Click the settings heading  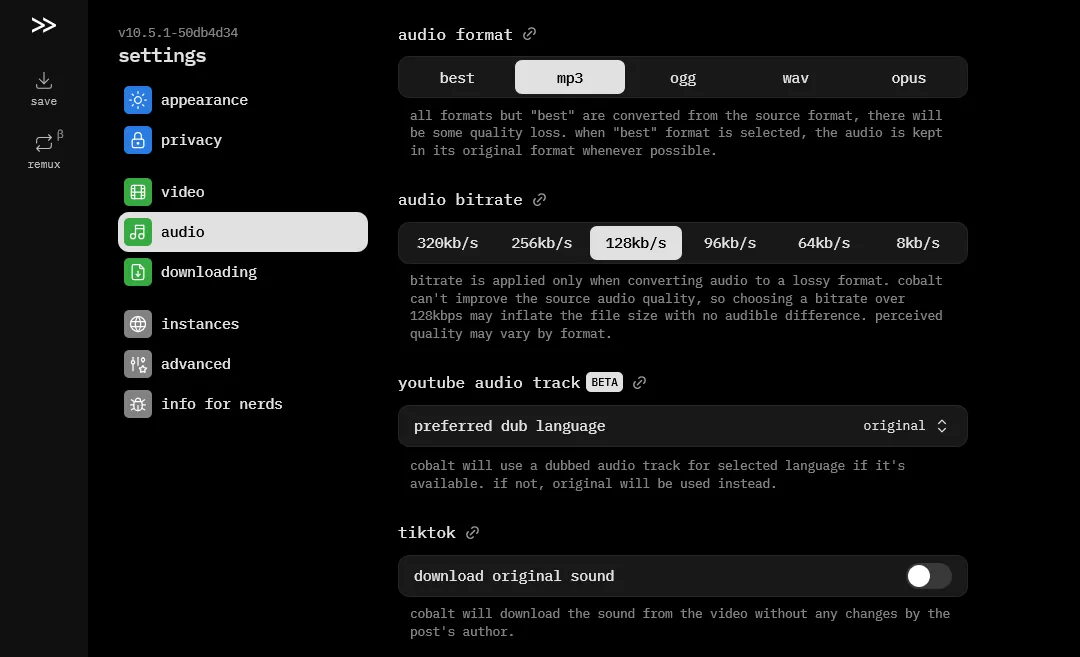pos(162,55)
